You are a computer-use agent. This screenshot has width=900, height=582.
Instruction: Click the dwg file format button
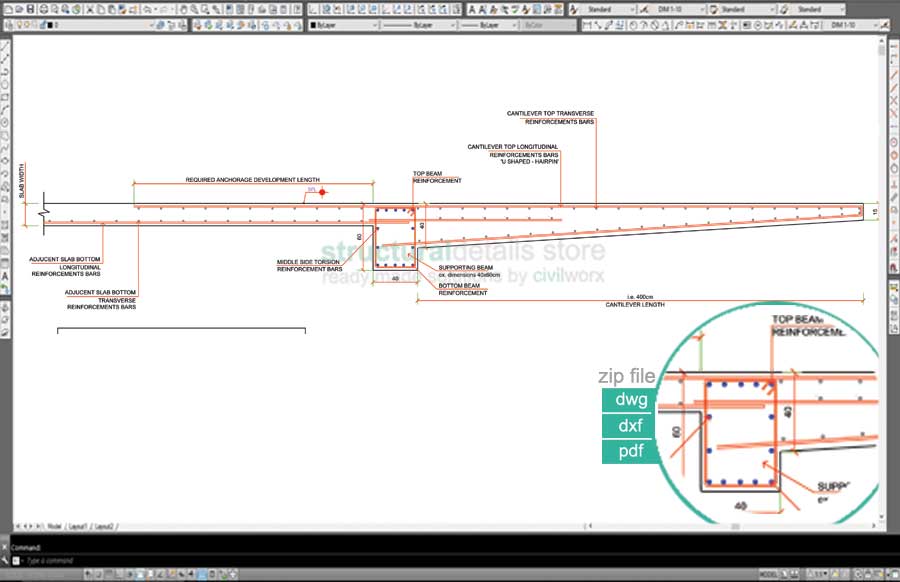(x=632, y=400)
